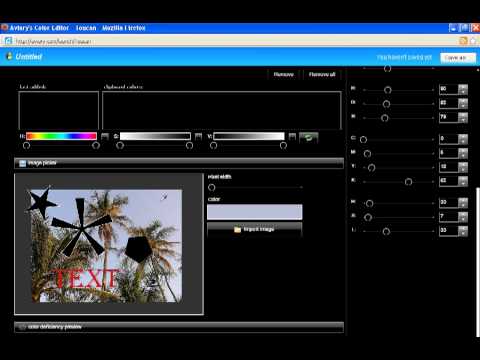Screen dimensions: 480x360
Task: Expand the color deficiency preview panel
Action: pyautogui.click(x=179, y=327)
